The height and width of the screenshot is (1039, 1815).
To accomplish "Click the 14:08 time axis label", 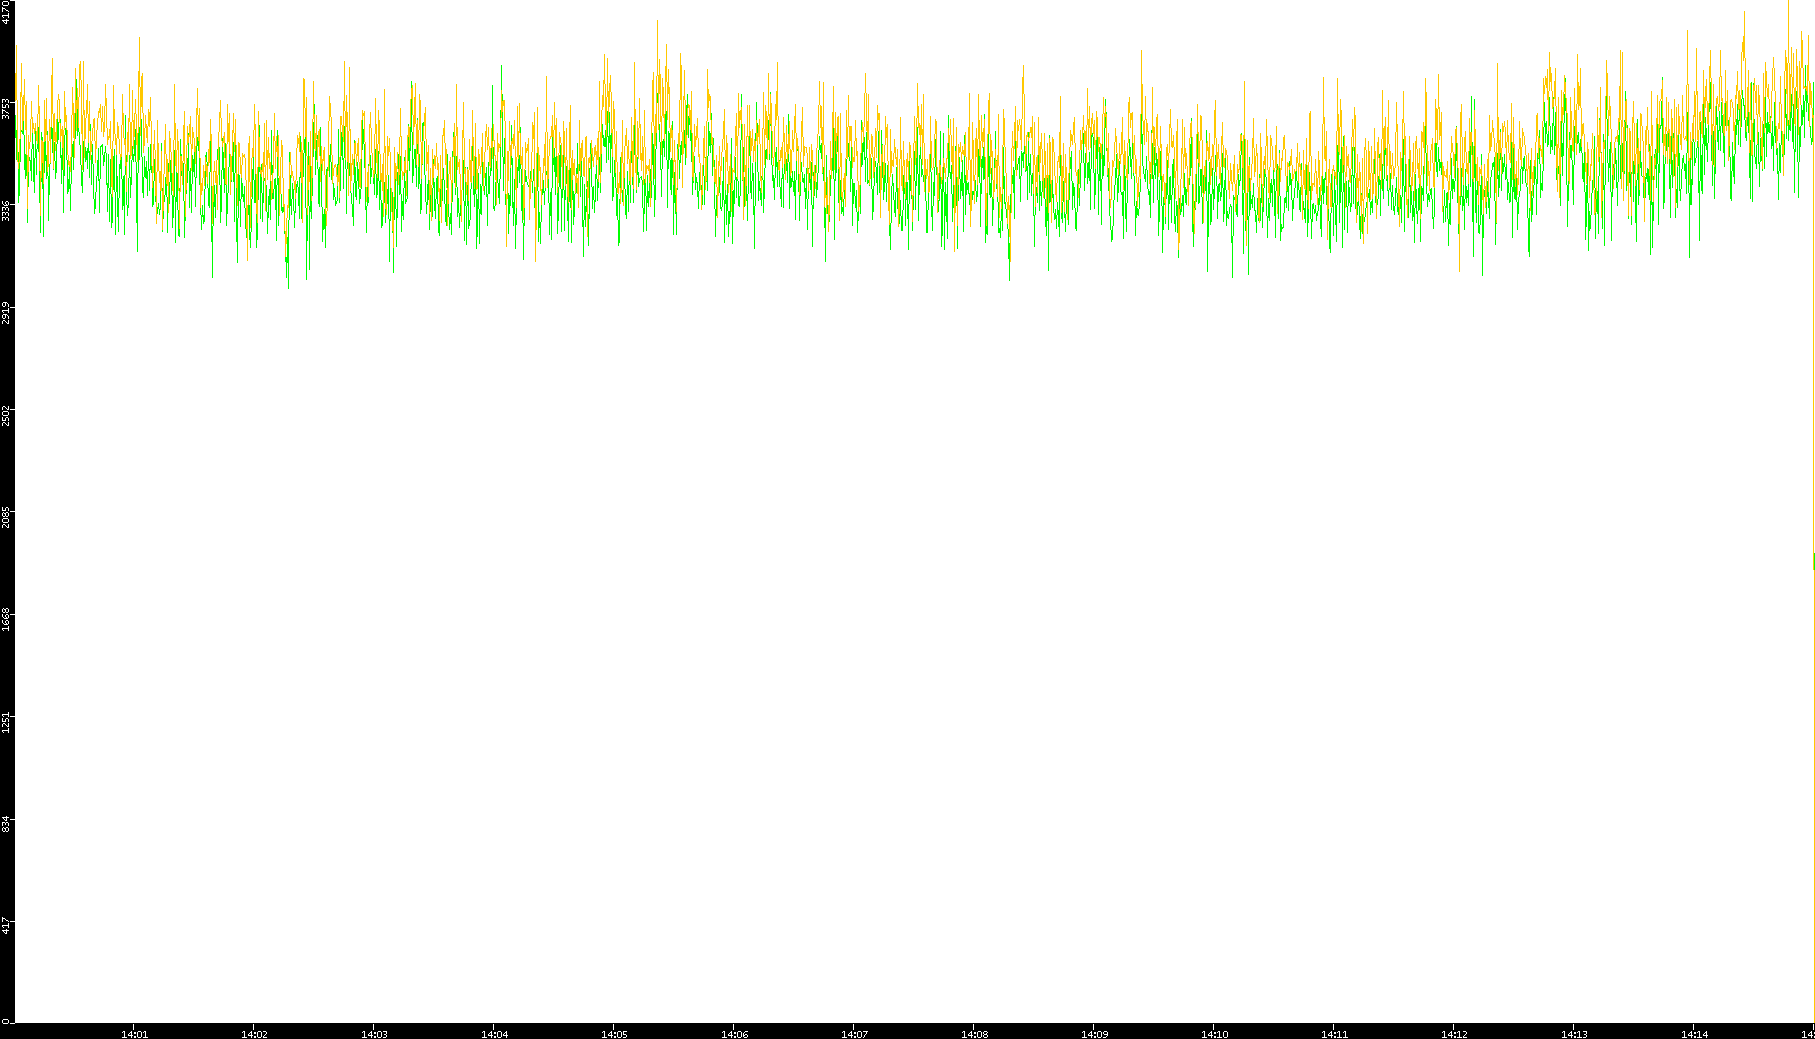I will (974, 1034).
